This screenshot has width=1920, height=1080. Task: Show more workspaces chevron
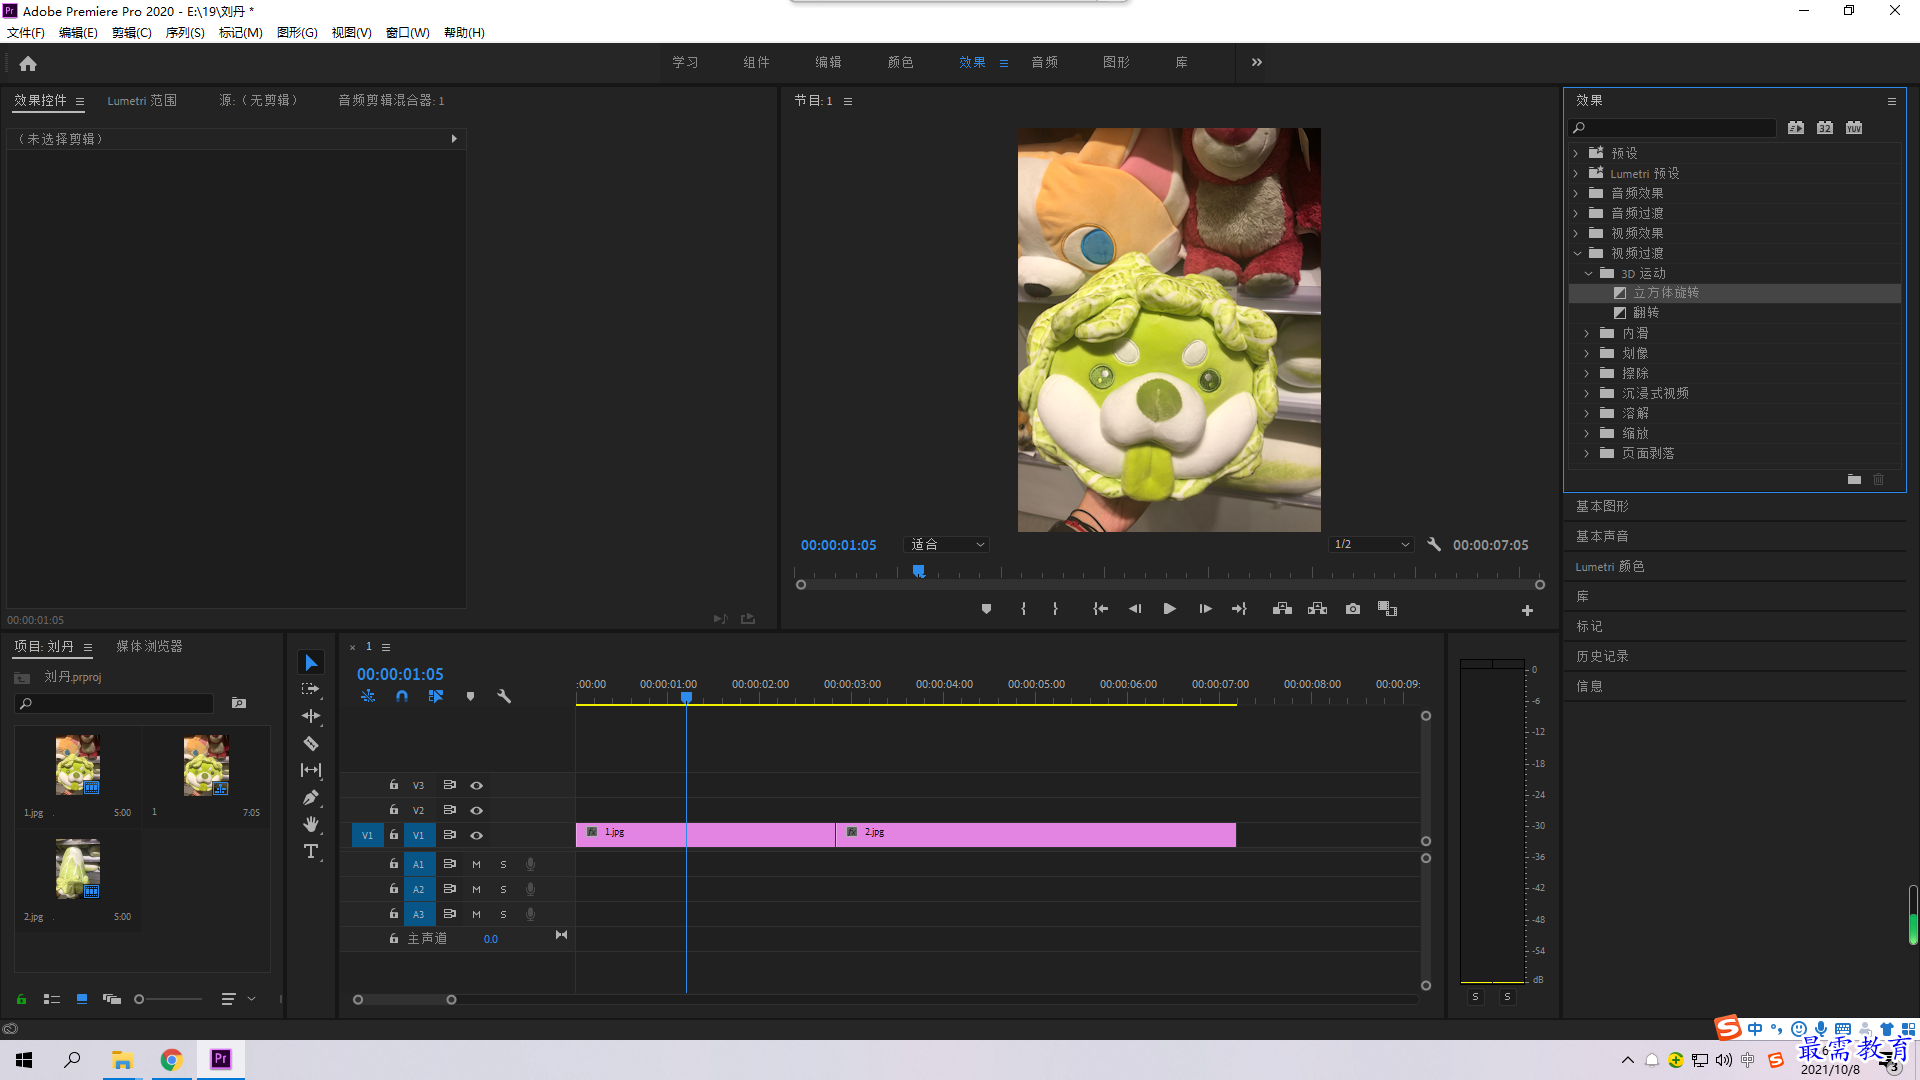tap(1257, 62)
